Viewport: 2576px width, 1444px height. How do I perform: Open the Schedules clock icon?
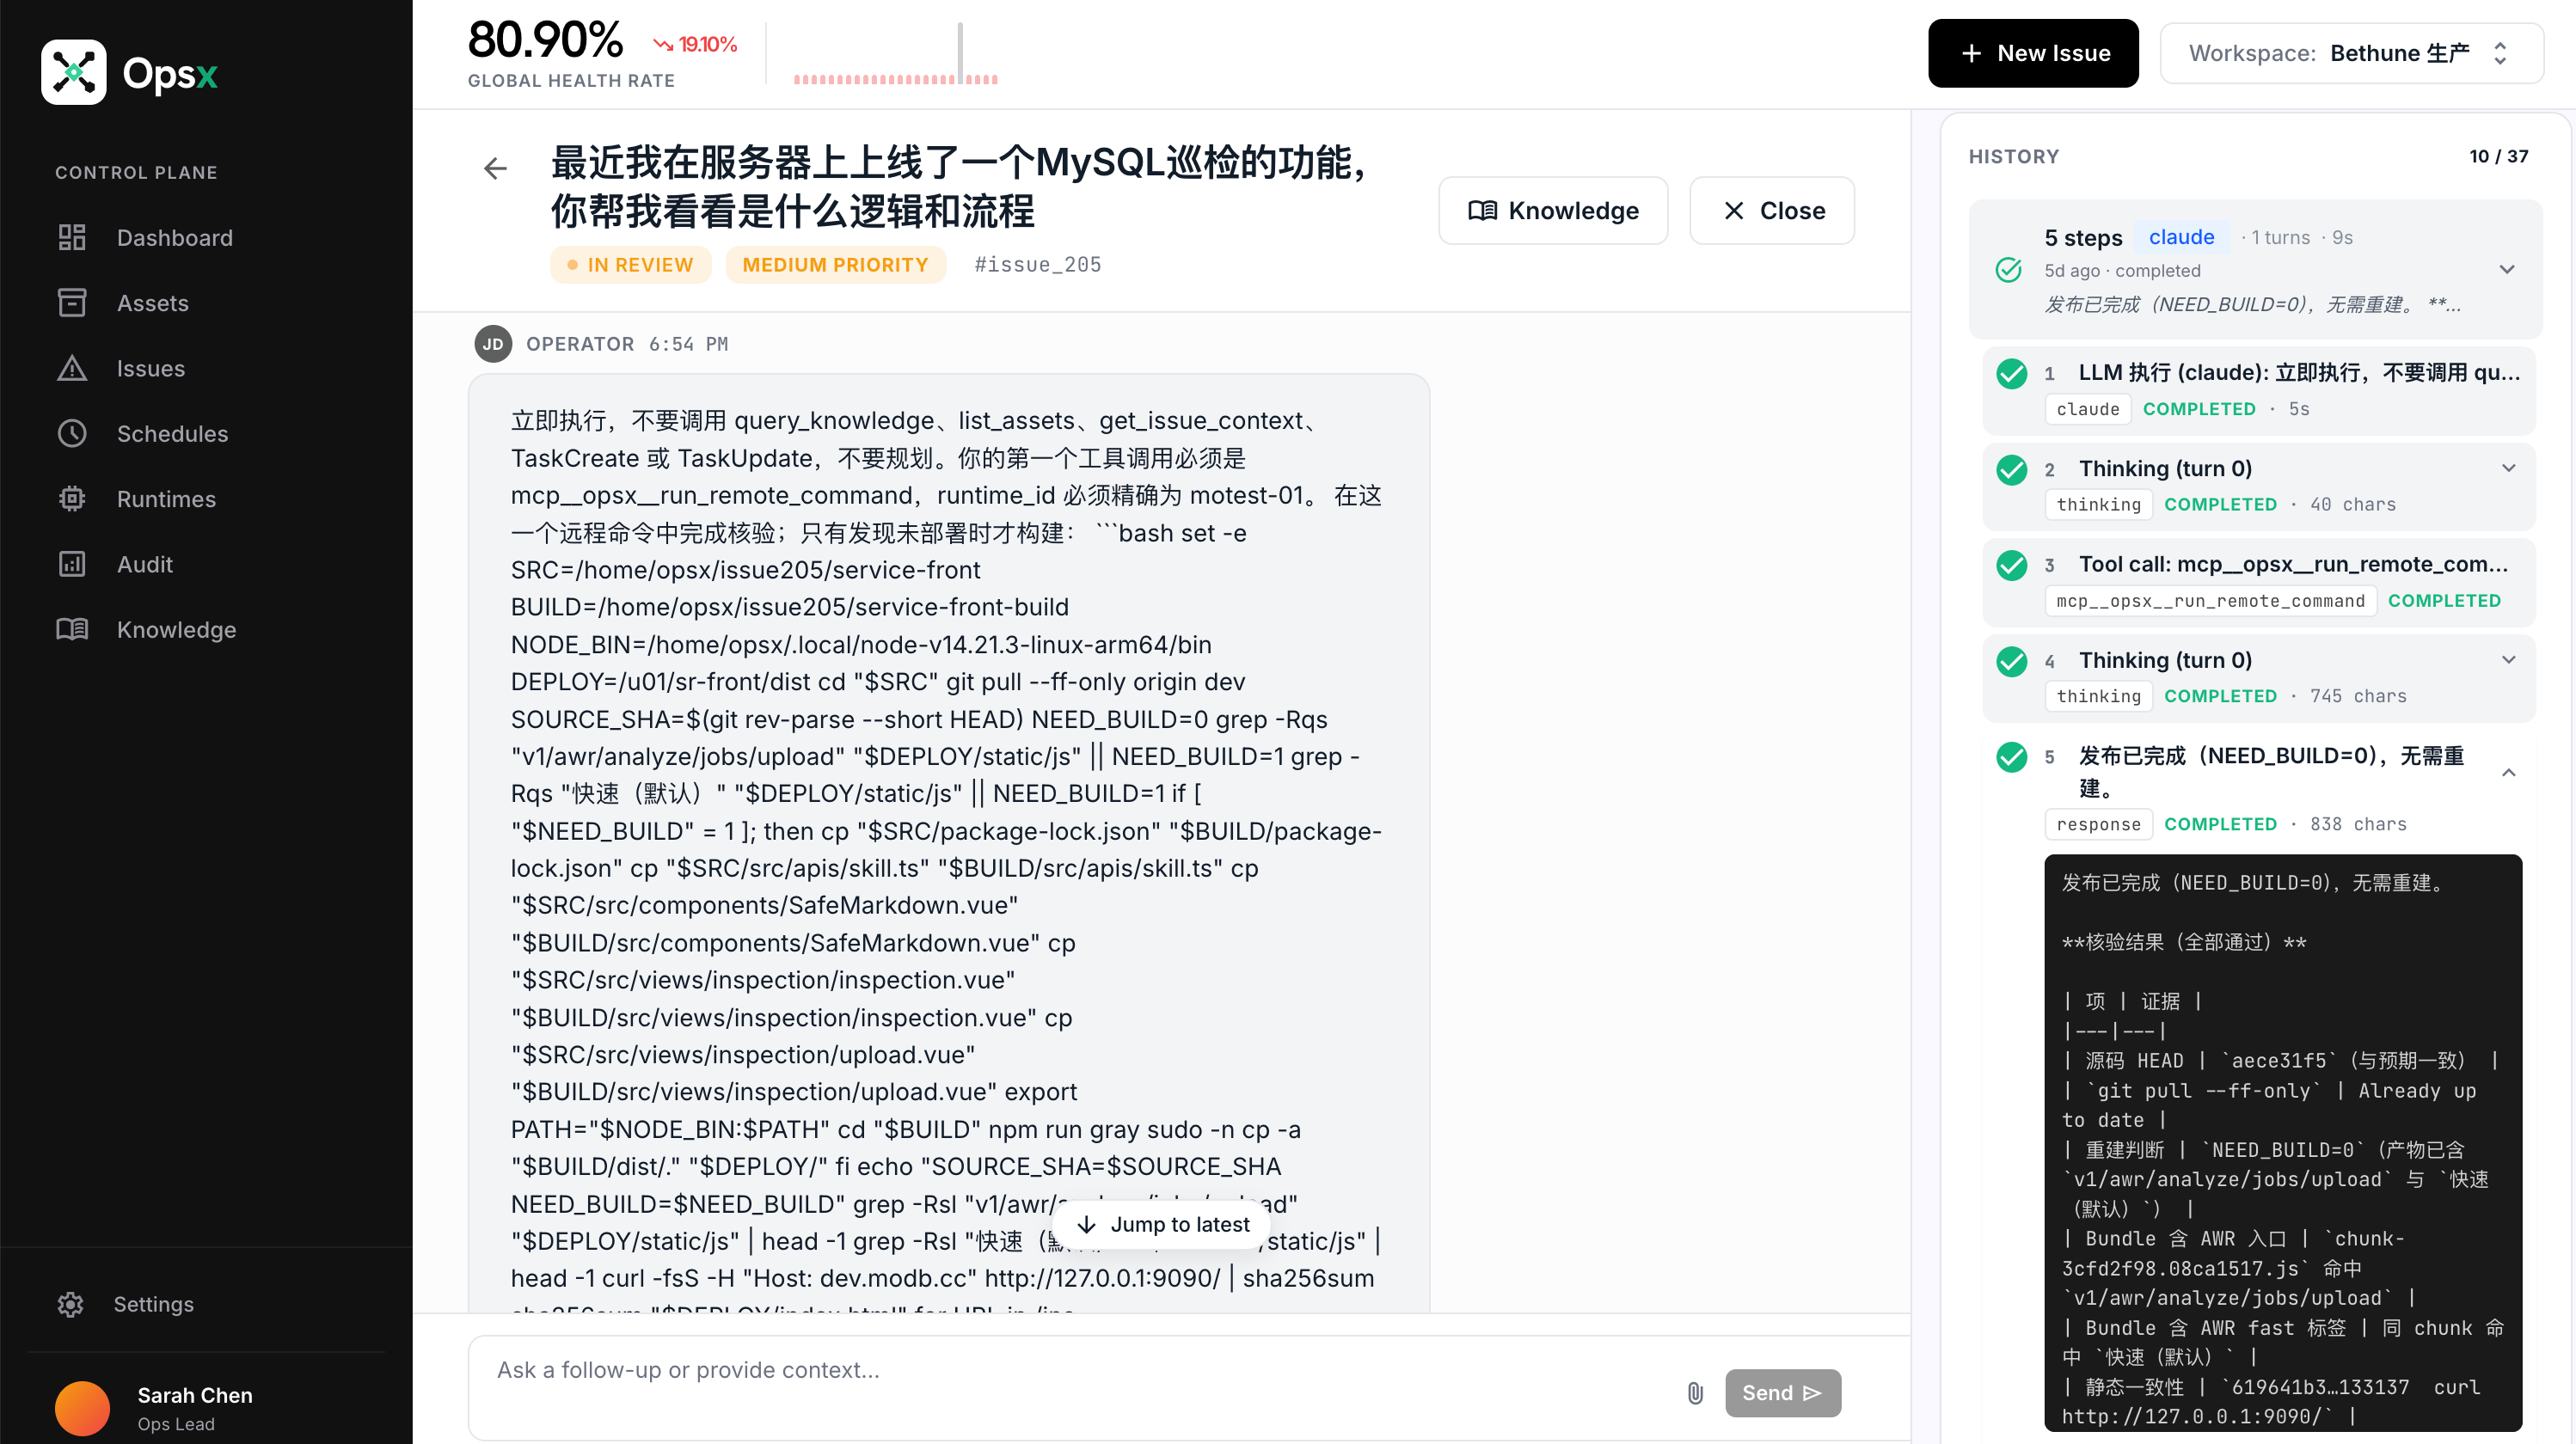coord(72,433)
